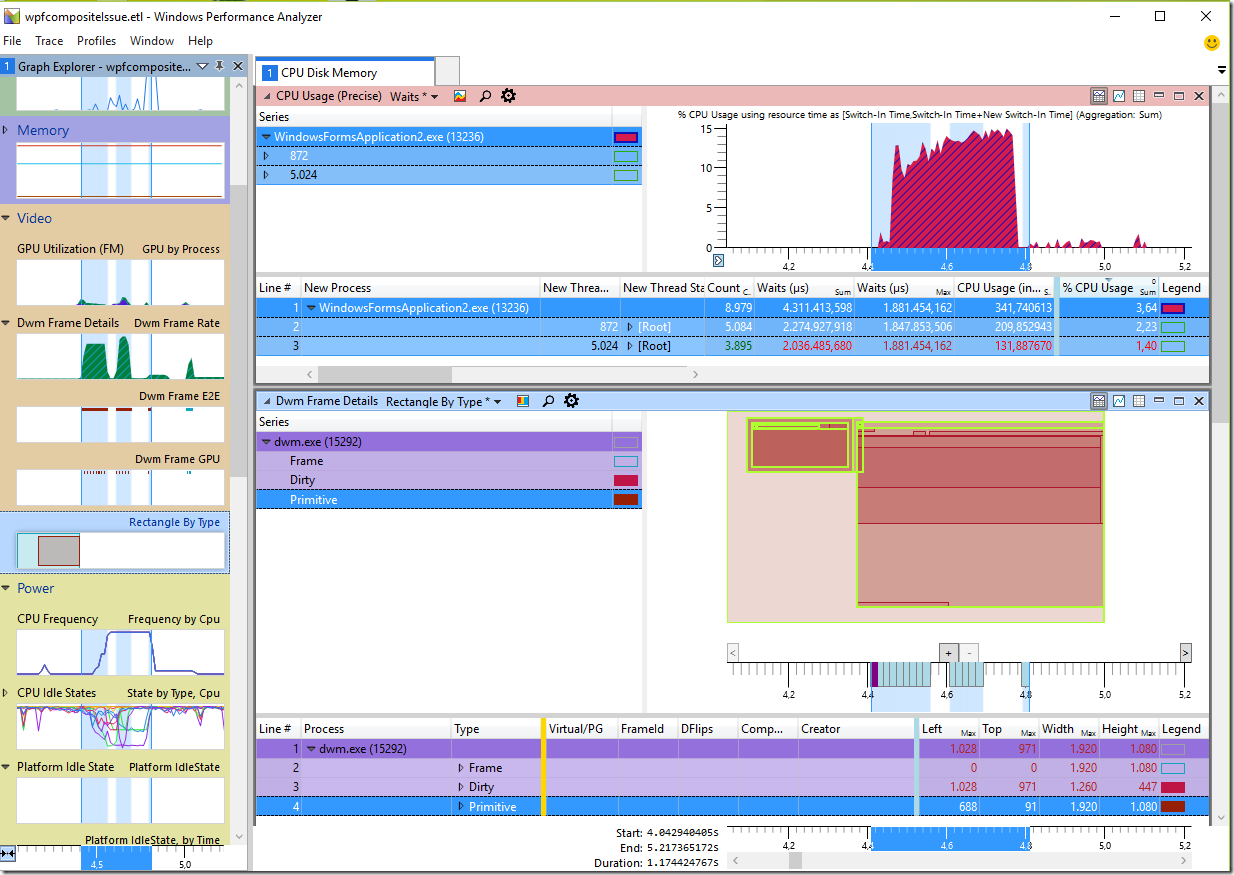Expand series 5.024 in CPU Usage legend
Screen dimensions: 1234x875
click(x=266, y=175)
